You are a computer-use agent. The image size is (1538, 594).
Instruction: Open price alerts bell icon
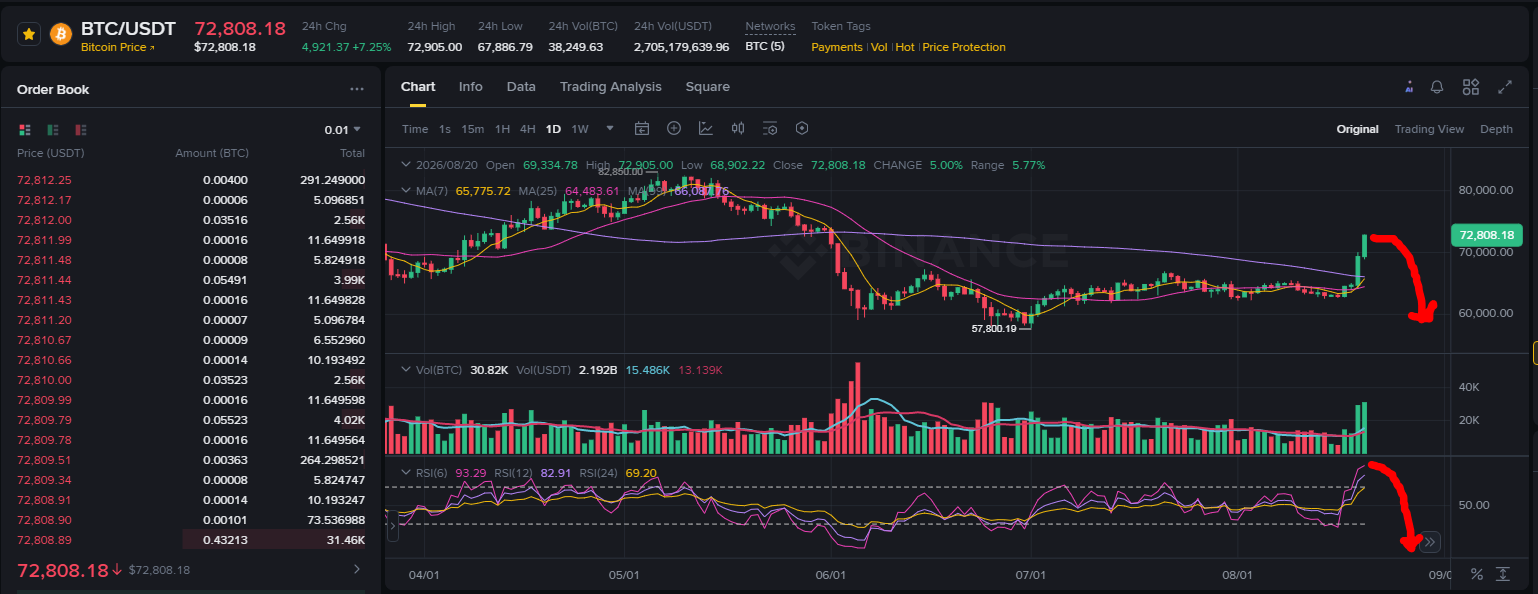pos(1437,87)
